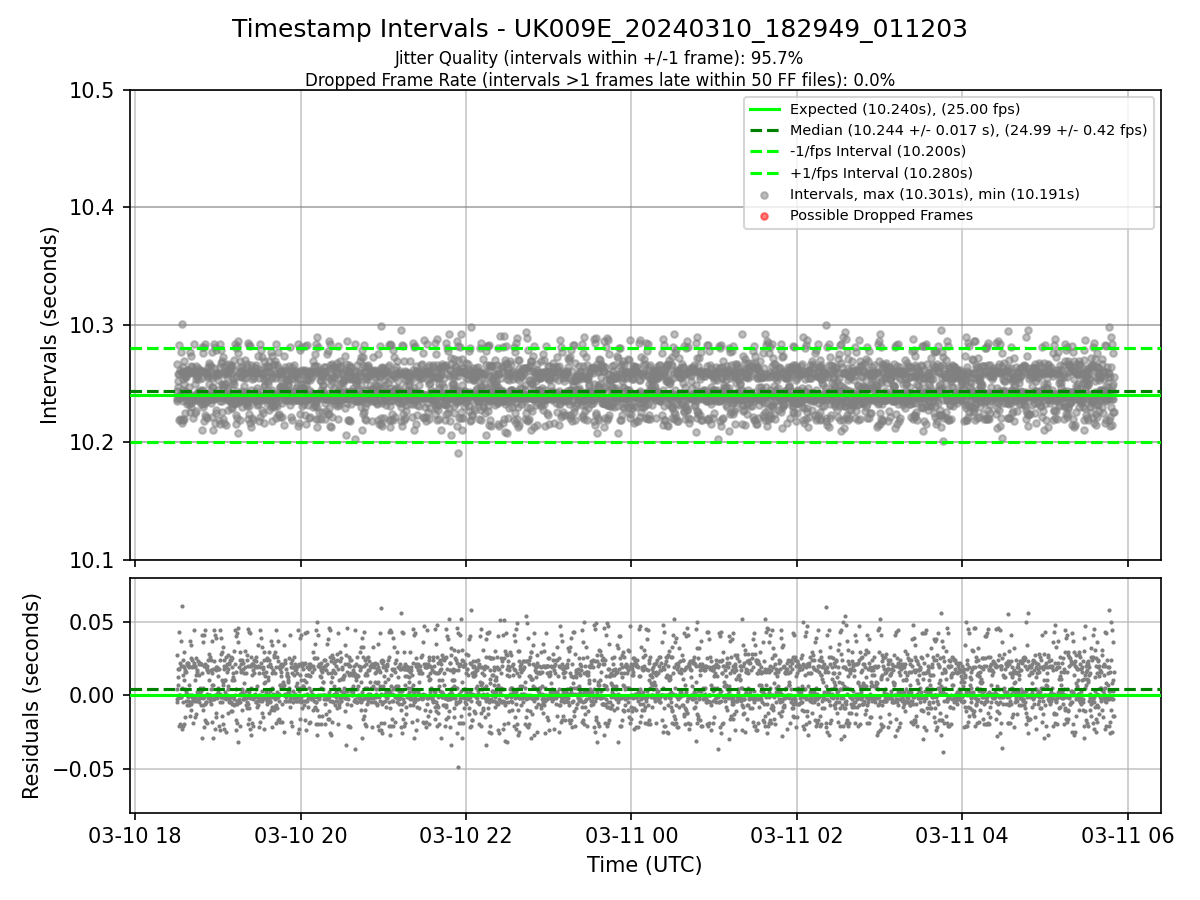Click the Dropped Frame Rate 0.0% subtitle
Screen dimensions: 1200x900
pos(600,79)
